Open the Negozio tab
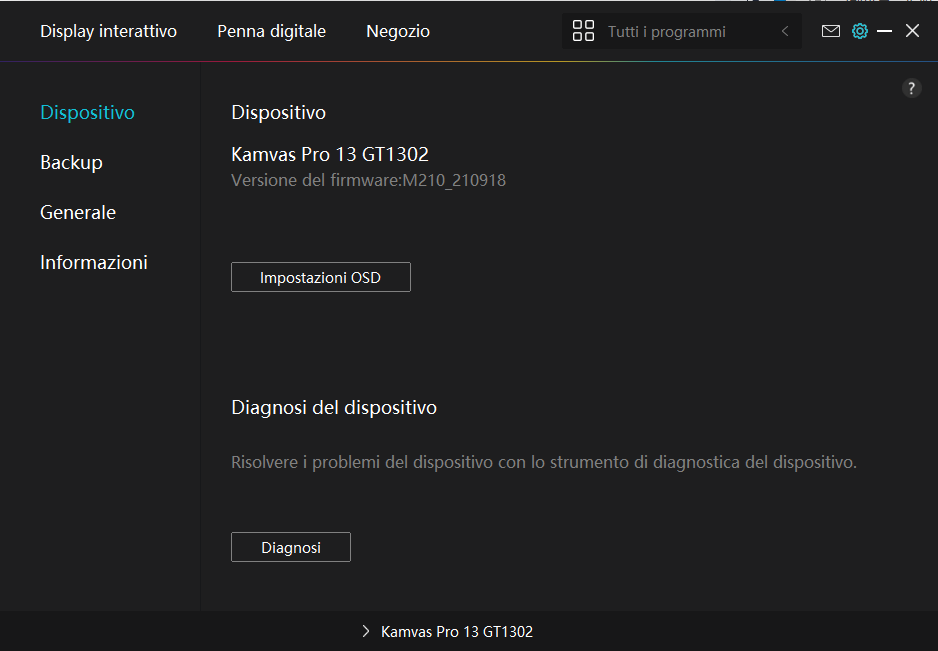Viewport: 938px width, 651px height. point(398,31)
